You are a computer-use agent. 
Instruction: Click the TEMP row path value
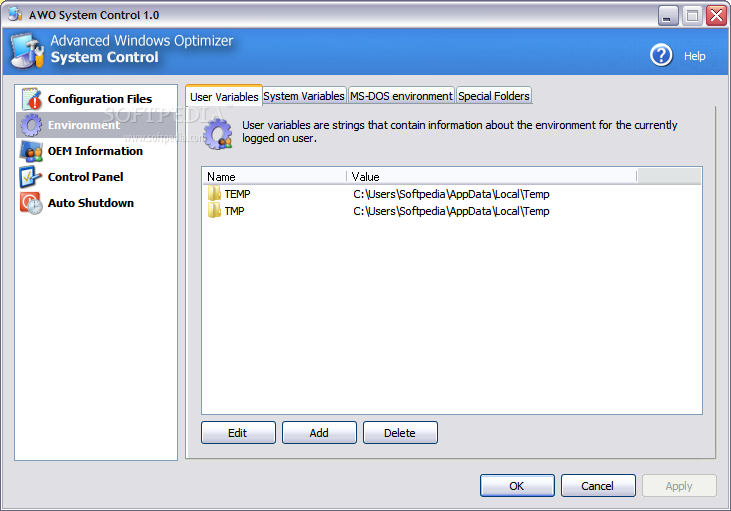tap(451, 194)
